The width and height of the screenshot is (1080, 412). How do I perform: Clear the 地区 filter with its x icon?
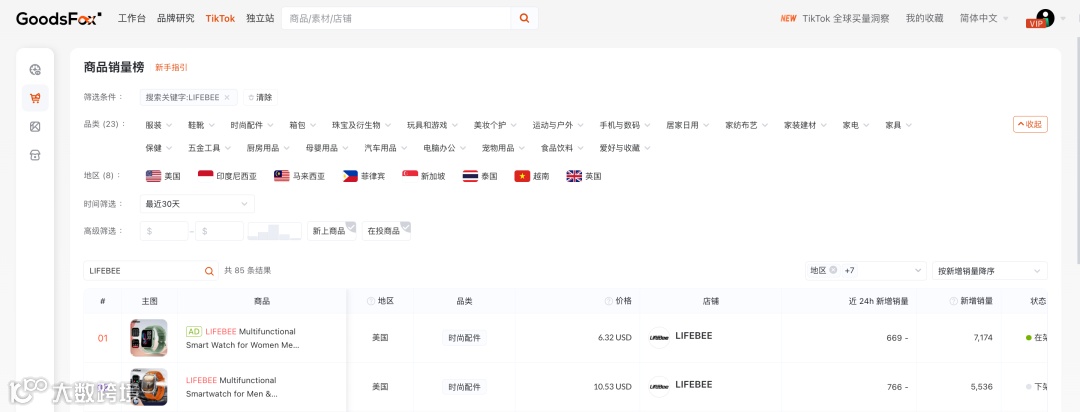(833, 270)
